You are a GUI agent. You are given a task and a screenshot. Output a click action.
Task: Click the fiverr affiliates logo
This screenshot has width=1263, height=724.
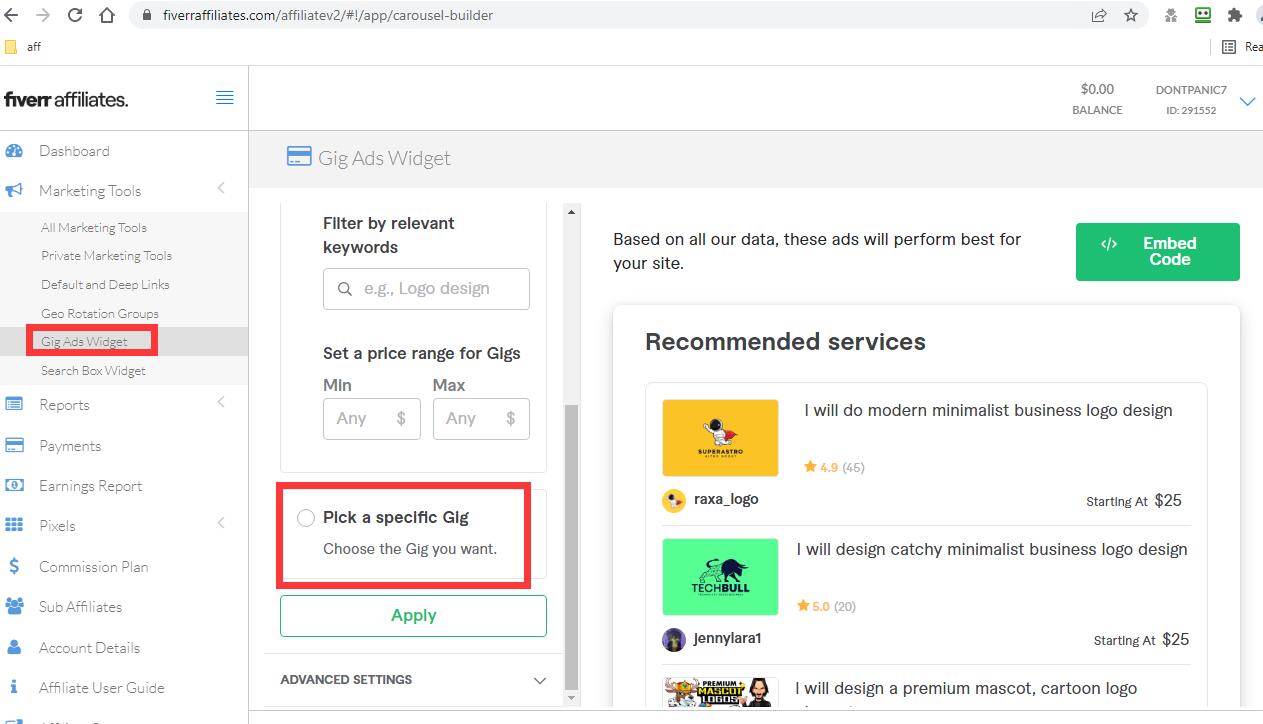point(66,98)
